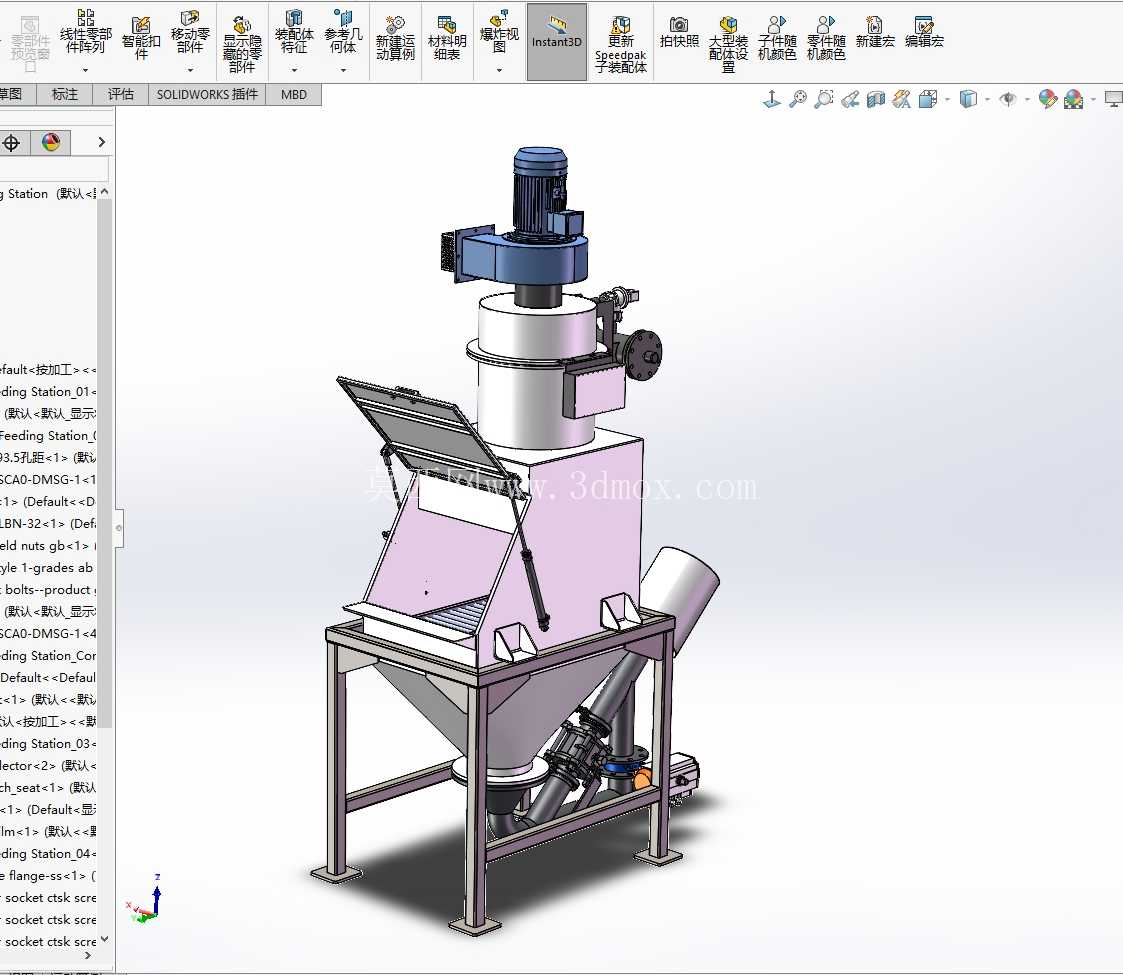The height and width of the screenshot is (975, 1123).
Task: Open Large Assembly Settings (大型装配体设置)
Action: click(x=728, y=44)
